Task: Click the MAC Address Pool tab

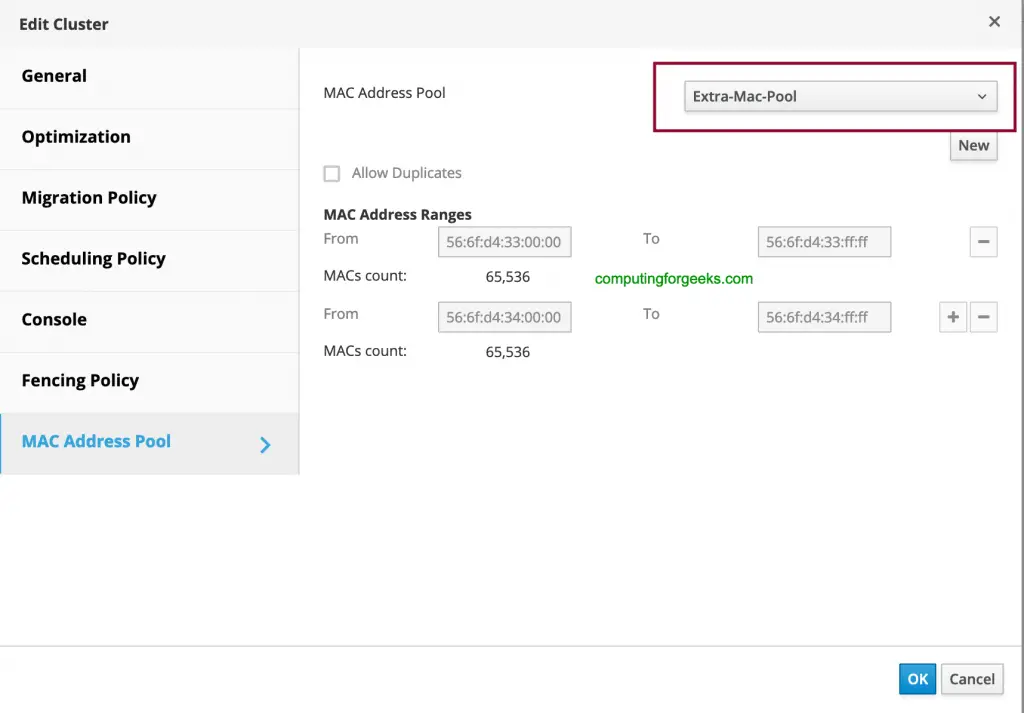Action: click(150, 443)
